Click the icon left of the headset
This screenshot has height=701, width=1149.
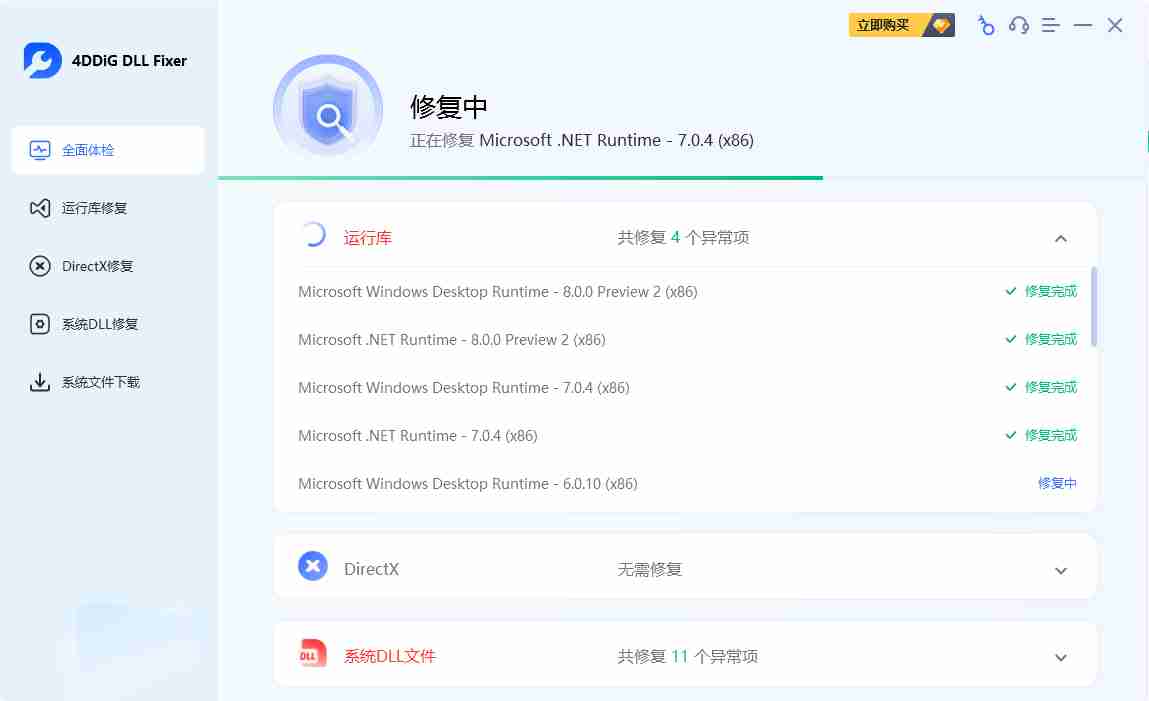click(986, 26)
